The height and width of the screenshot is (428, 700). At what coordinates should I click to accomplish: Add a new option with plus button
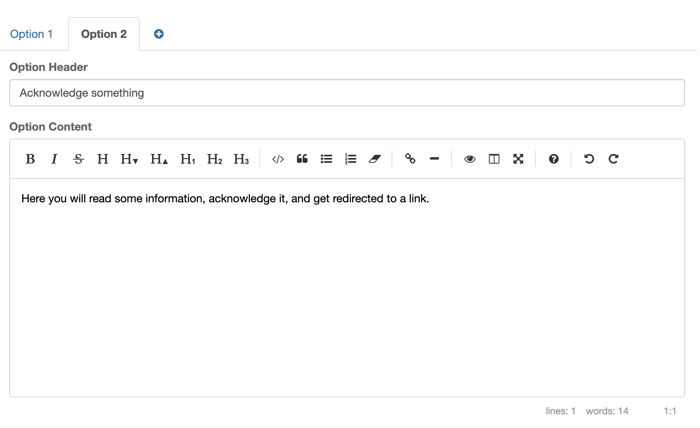pos(159,34)
